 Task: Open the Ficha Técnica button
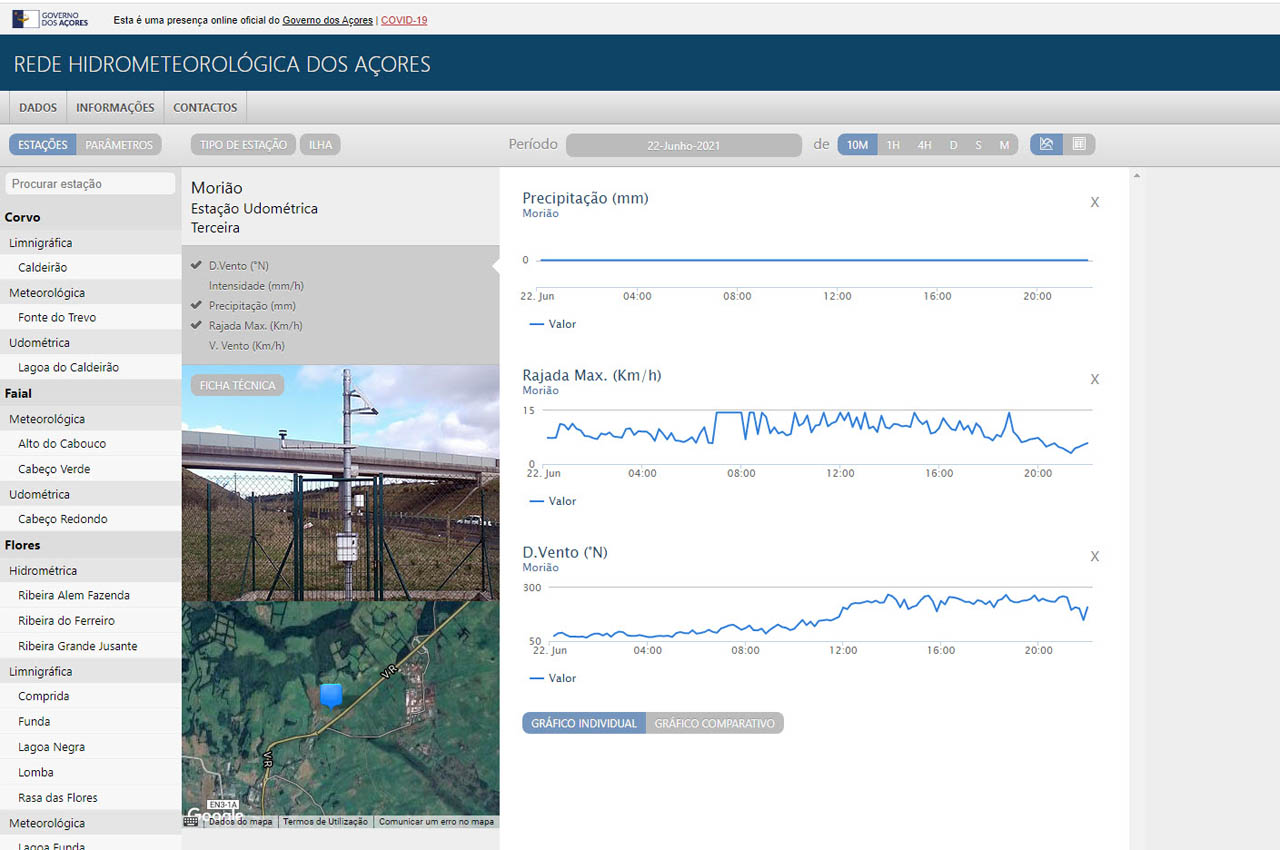(237, 385)
